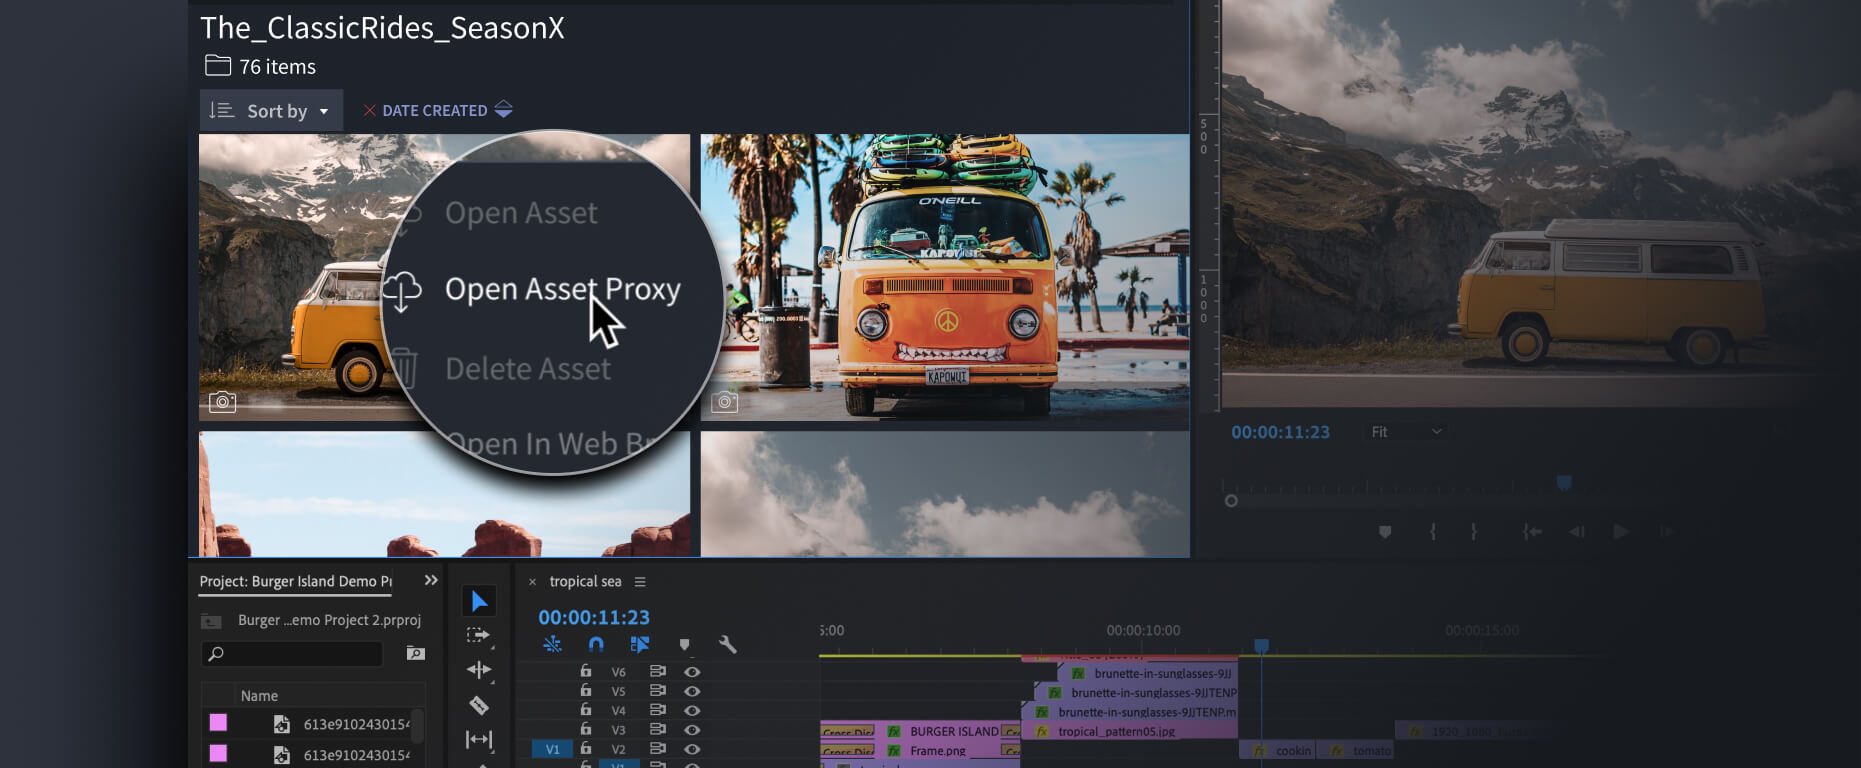This screenshot has height=768, width=1861.
Task: Remove the DATE CREATED sort filter
Action: (x=369, y=111)
